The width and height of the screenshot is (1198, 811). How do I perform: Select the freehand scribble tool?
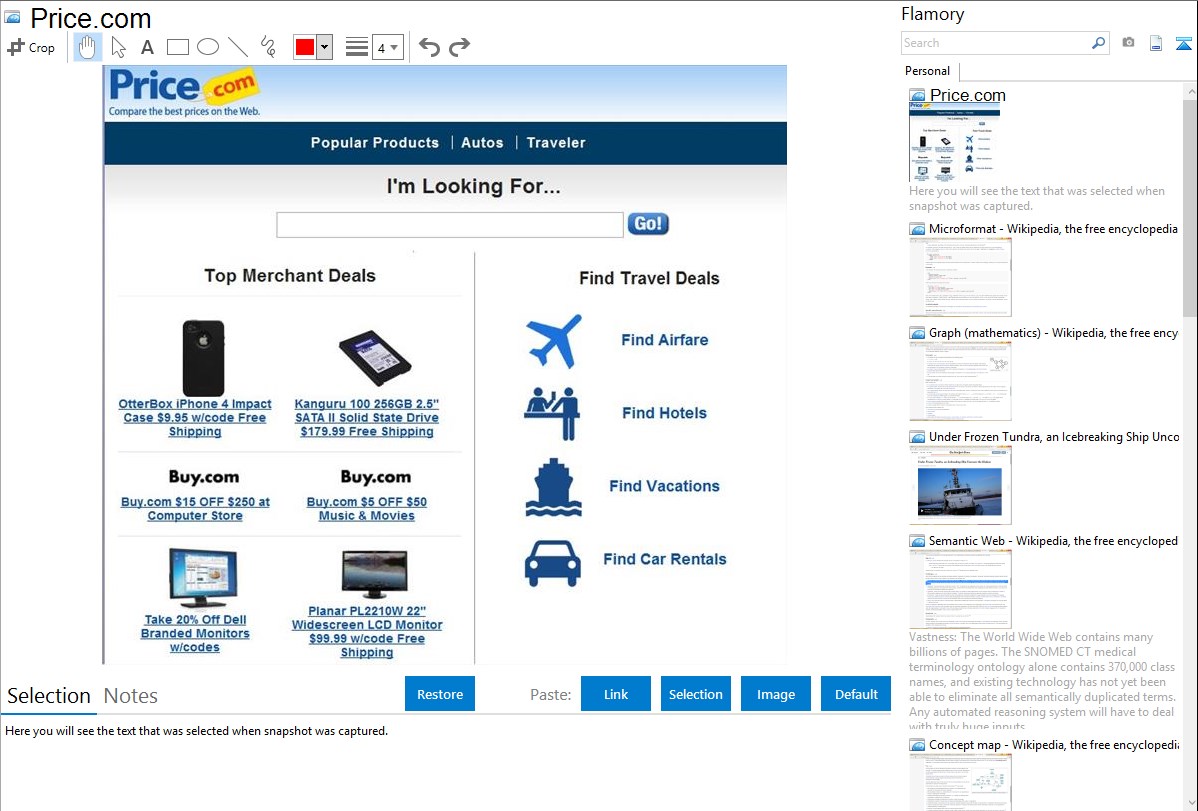tap(268, 47)
